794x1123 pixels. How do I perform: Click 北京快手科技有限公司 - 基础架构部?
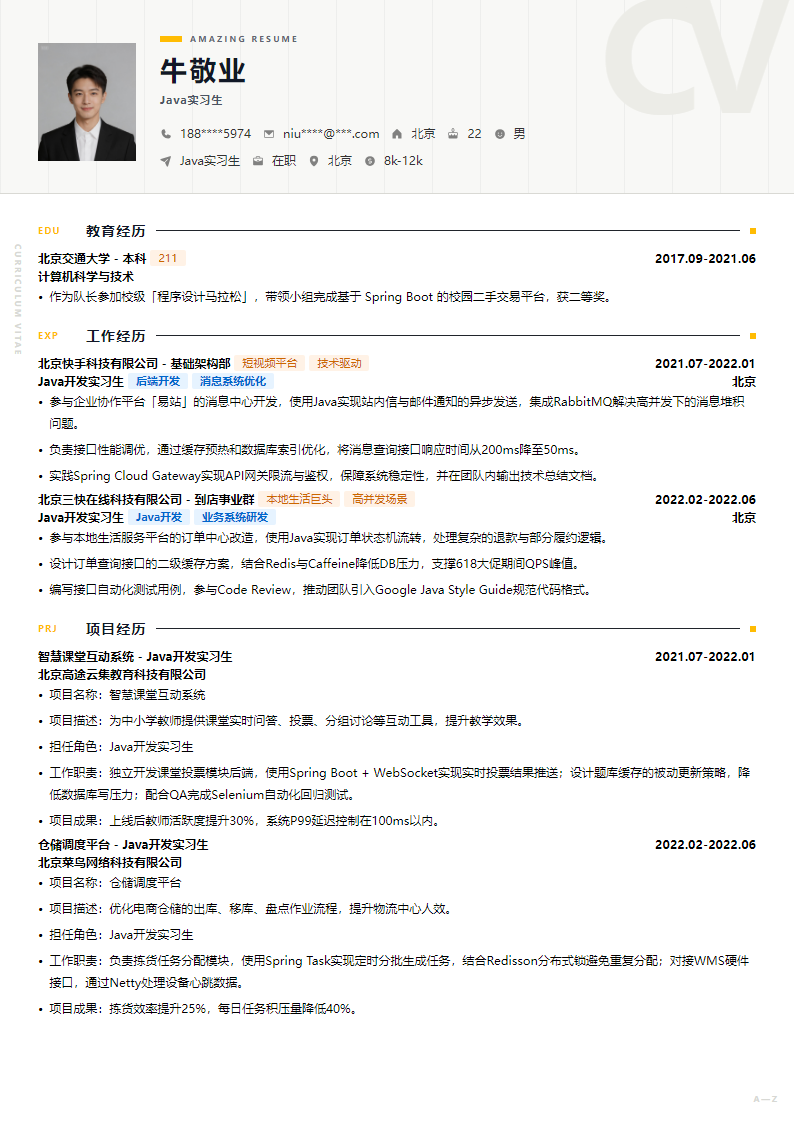(134, 364)
